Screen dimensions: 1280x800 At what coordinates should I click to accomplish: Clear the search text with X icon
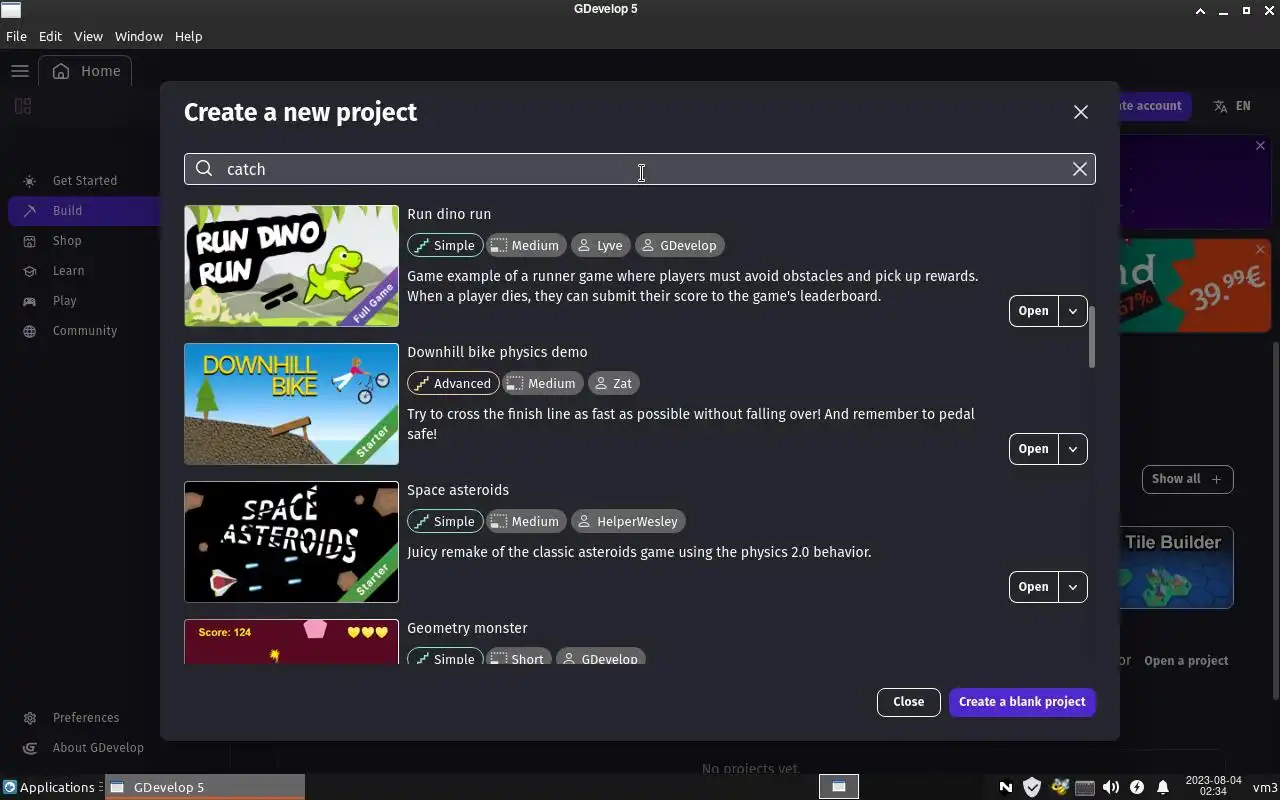pos(1080,169)
